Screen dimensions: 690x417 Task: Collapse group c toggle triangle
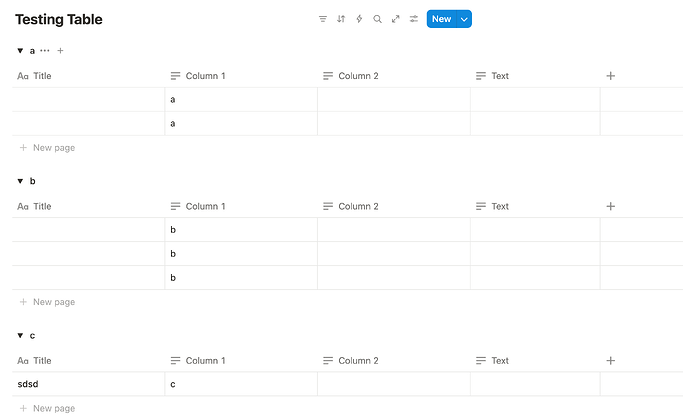pos(20,335)
